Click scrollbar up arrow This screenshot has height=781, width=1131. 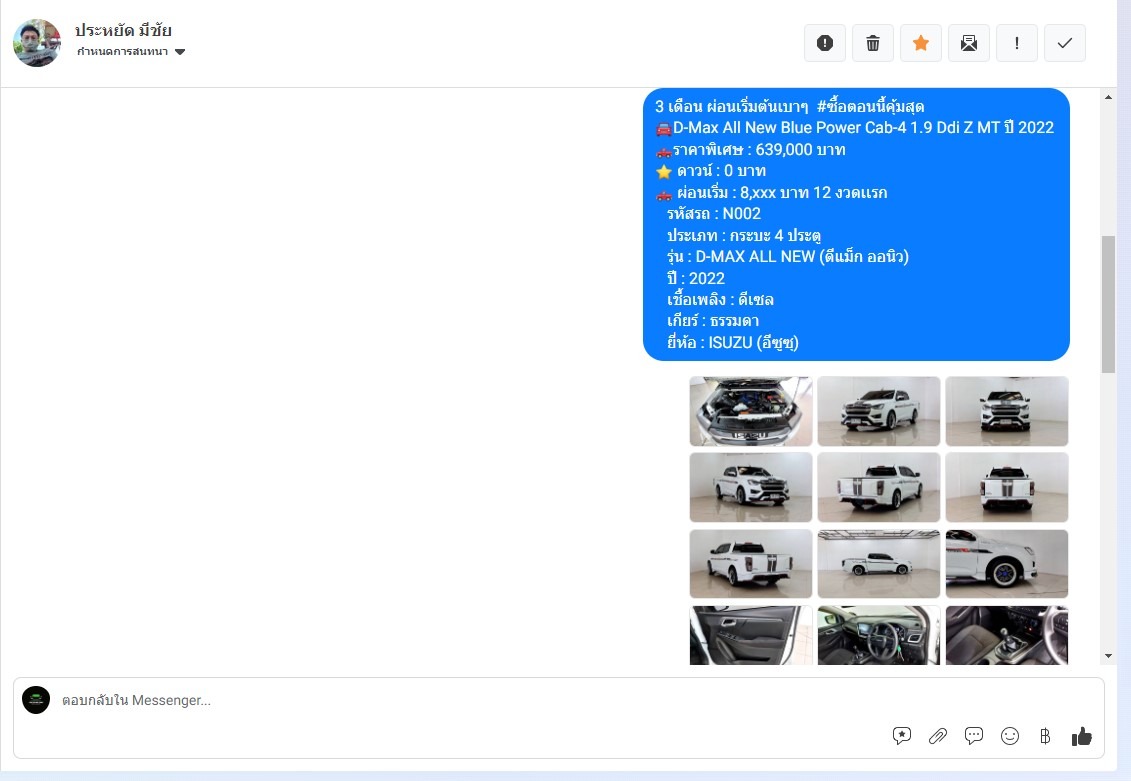tap(1109, 97)
